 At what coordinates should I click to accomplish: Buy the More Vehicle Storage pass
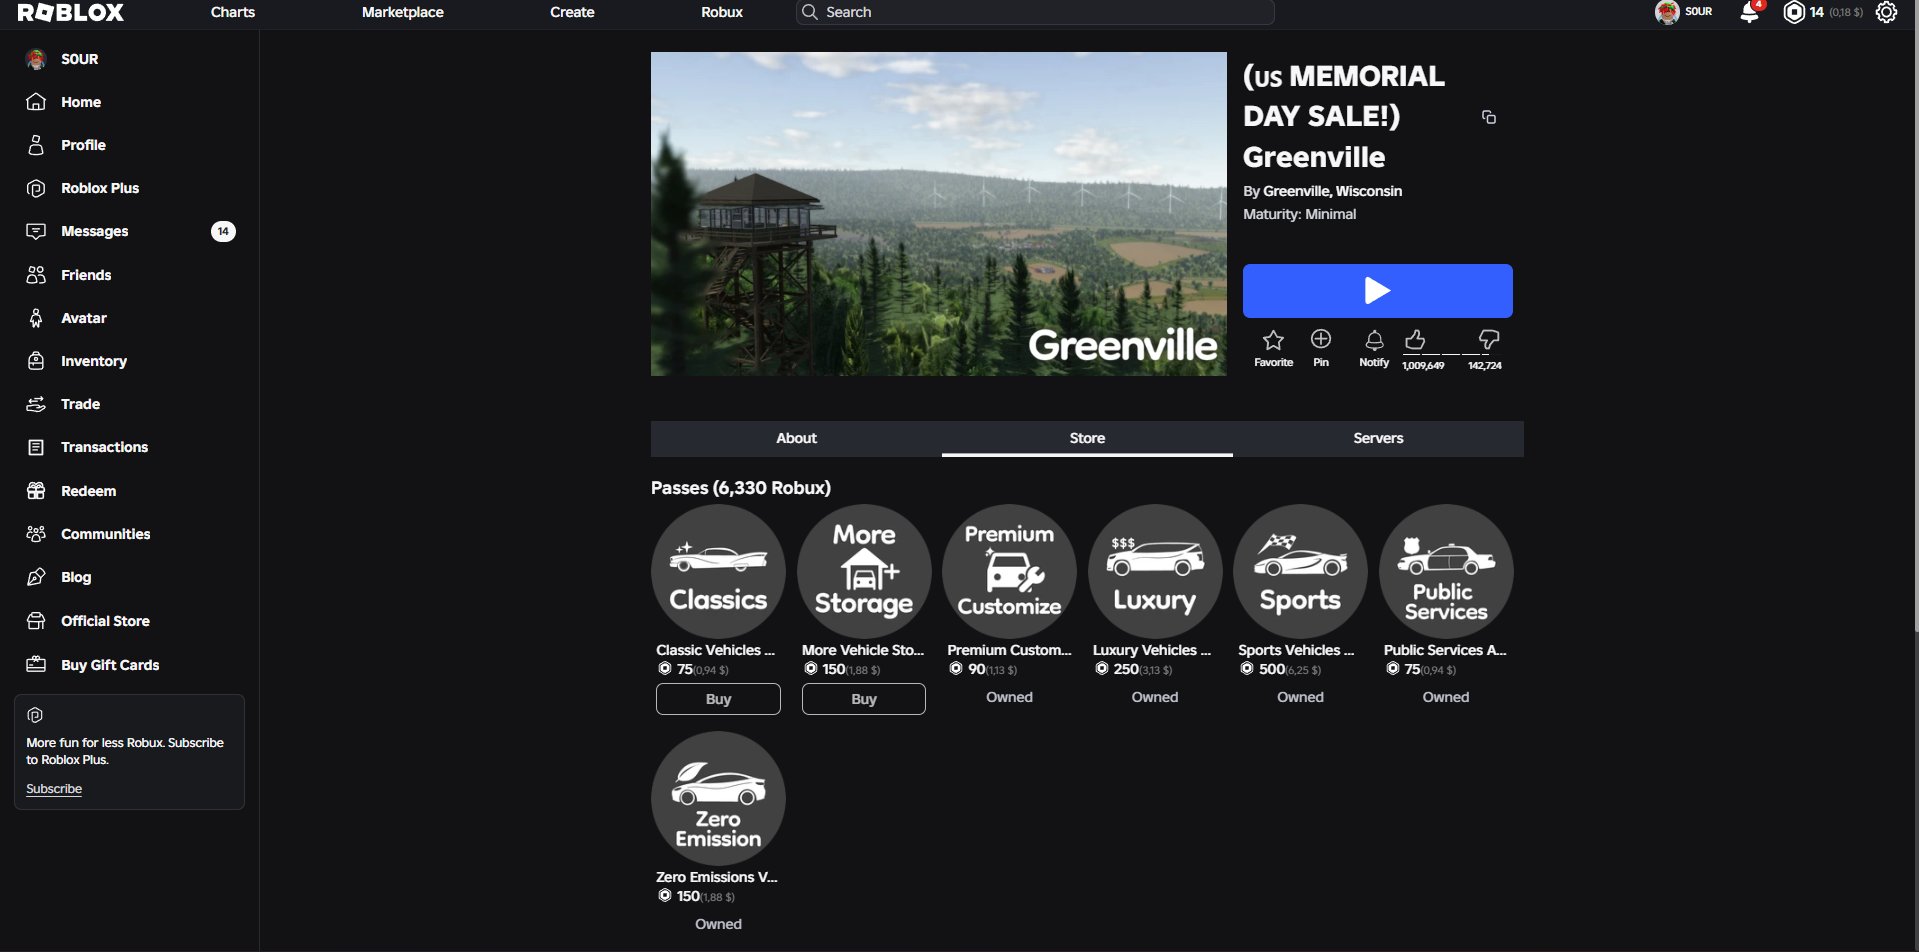pyautogui.click(x=864, y=699)
